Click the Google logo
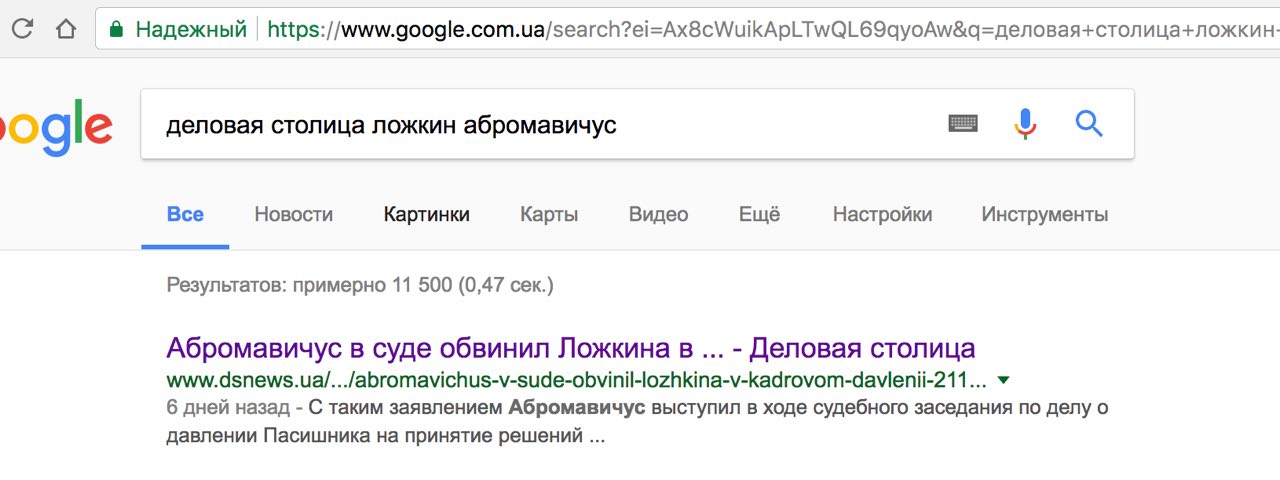 click(55, 127)
